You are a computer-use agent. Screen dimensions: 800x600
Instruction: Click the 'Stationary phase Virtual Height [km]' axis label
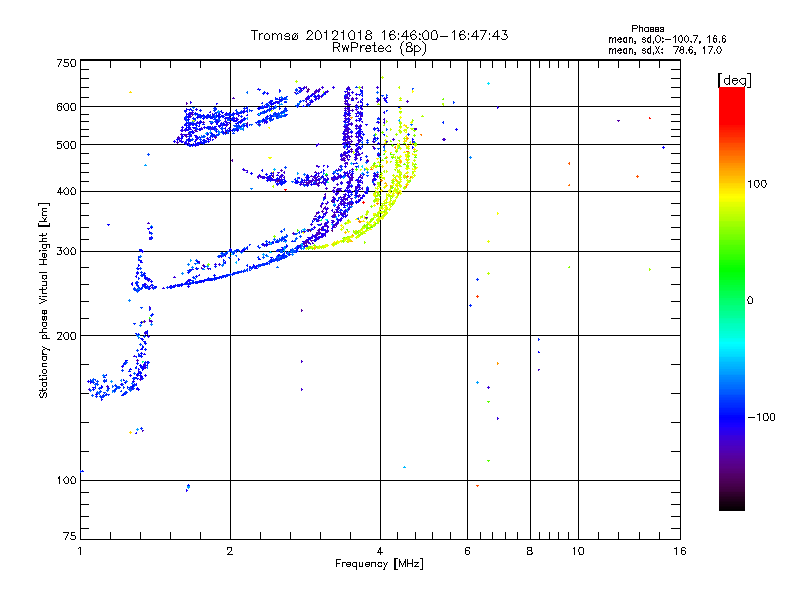[x=44, y=301]
